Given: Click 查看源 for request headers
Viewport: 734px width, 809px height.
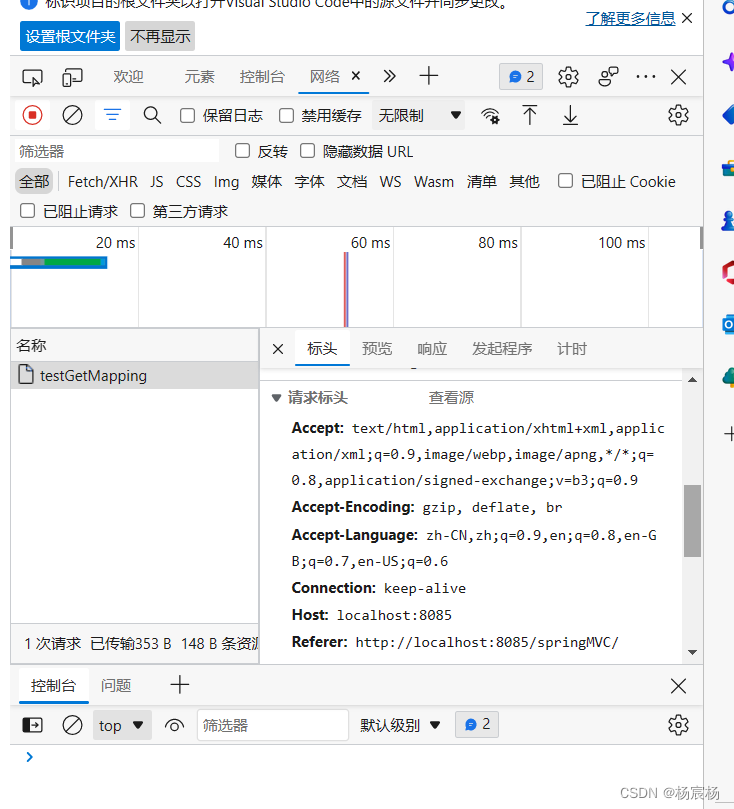Looking at the screenshot, I should click(451, 398).
